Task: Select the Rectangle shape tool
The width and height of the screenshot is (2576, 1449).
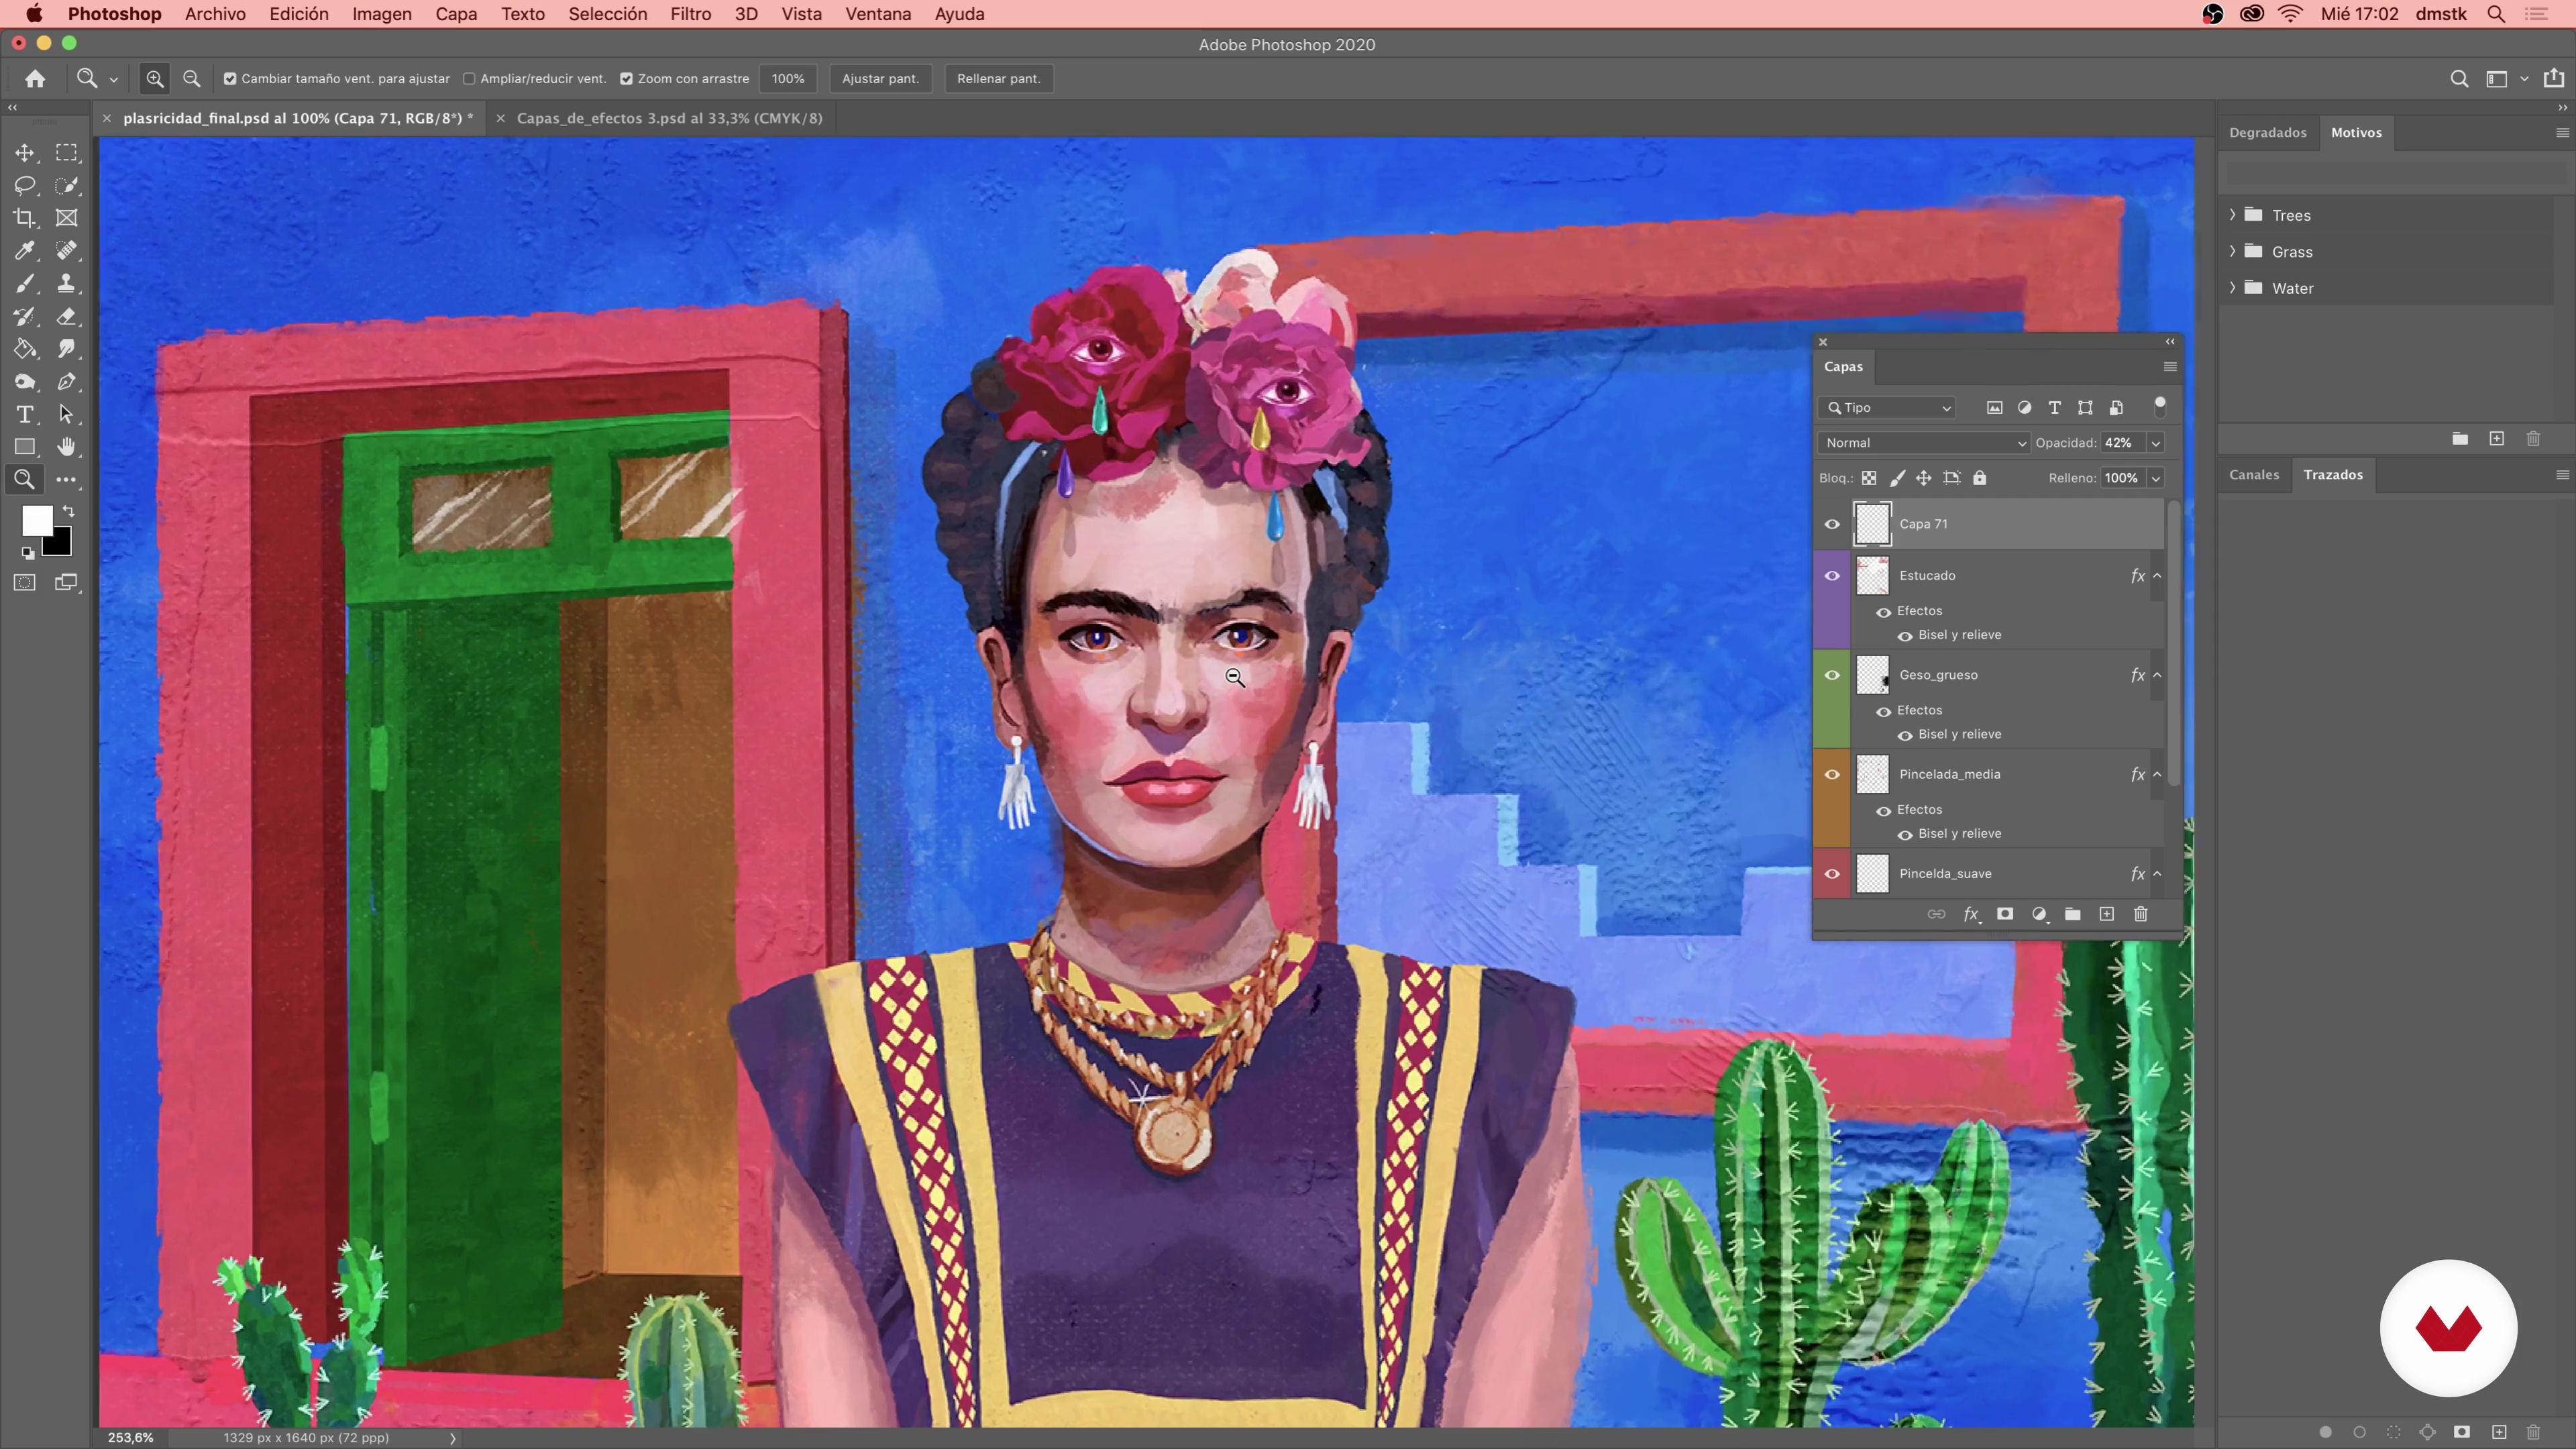Action: pos(24,447)
